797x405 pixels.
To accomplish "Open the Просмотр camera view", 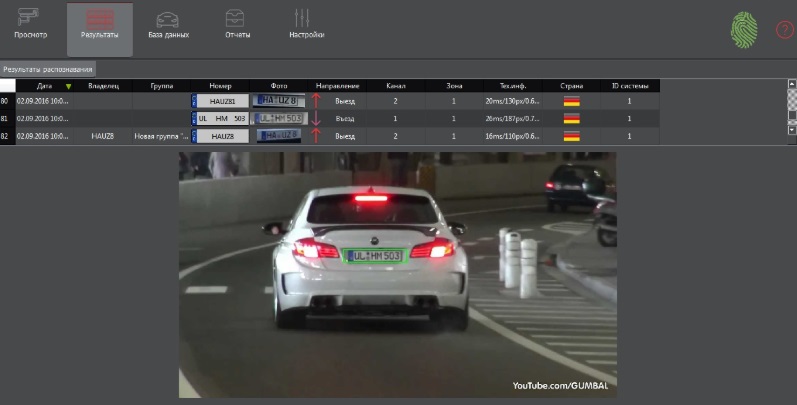I will [30, 24].
